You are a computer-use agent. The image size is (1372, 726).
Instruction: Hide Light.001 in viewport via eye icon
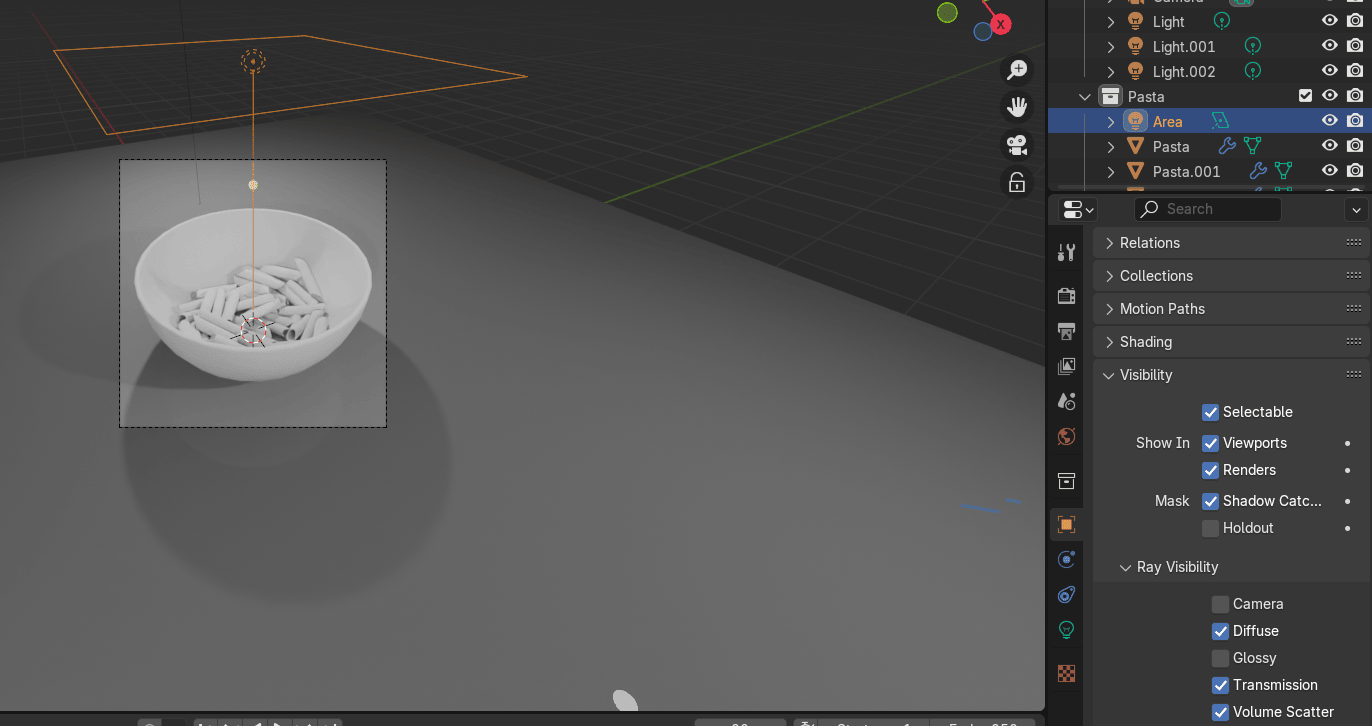tap(1329, 46)
